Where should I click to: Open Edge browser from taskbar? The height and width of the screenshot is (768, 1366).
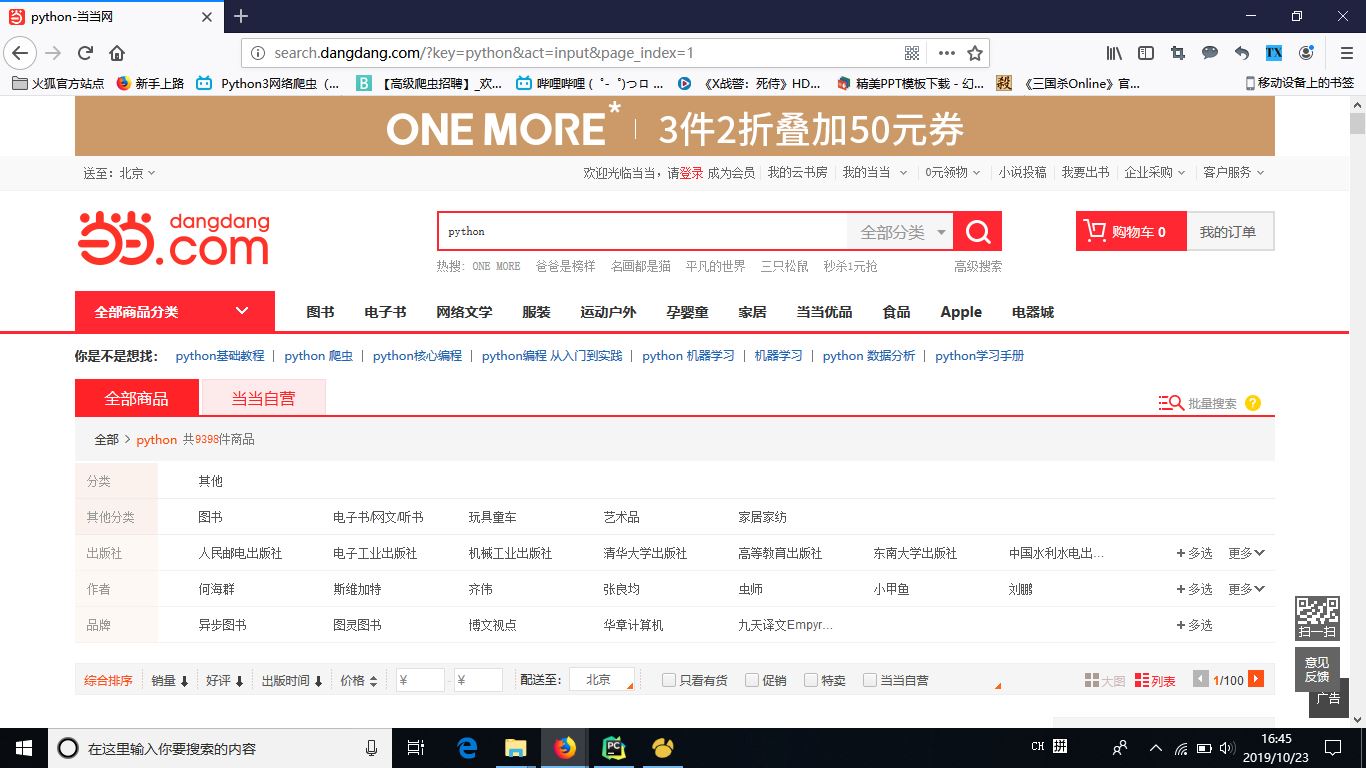[x=467, y=747]
